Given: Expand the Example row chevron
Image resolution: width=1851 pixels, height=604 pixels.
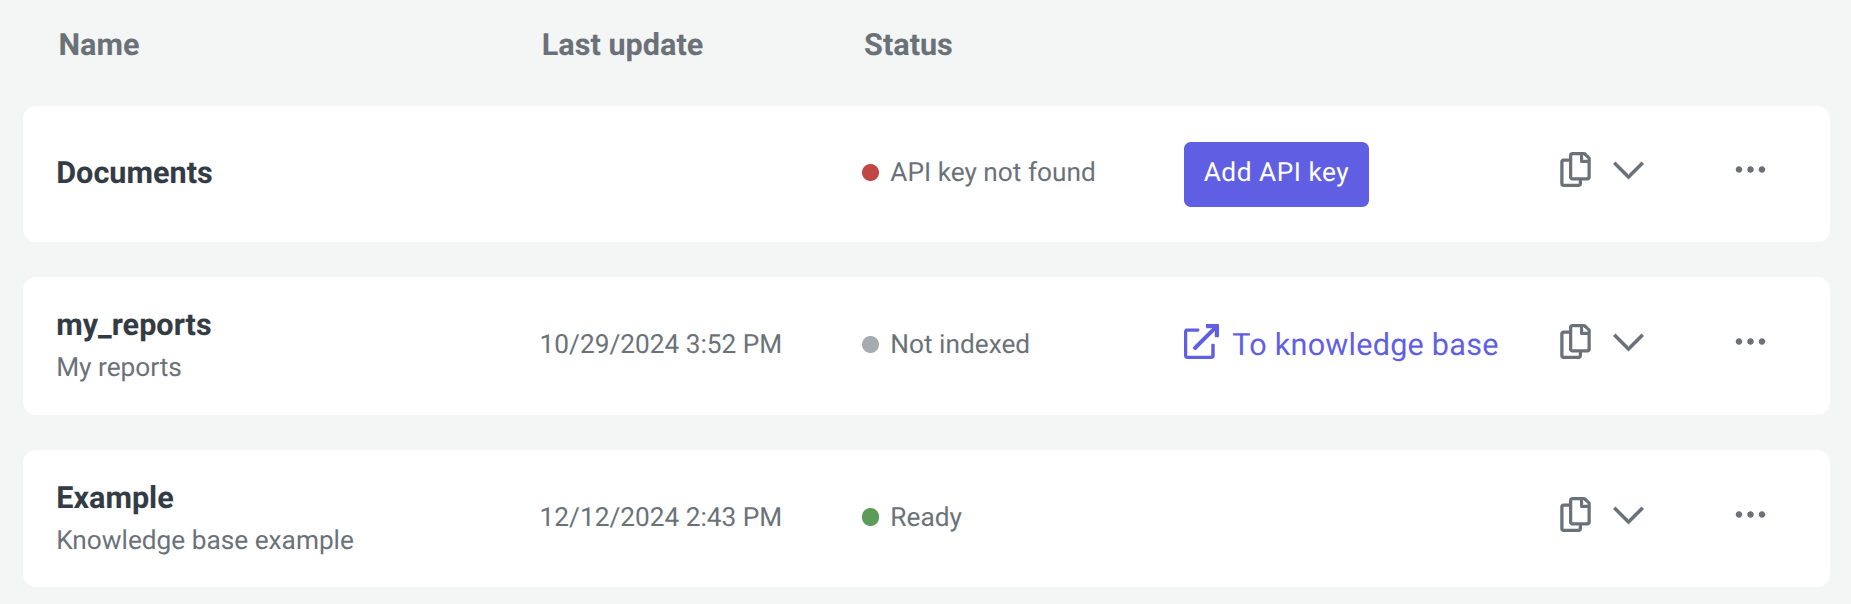Looking at the screenshot, I should click(x=1629, y=515).
